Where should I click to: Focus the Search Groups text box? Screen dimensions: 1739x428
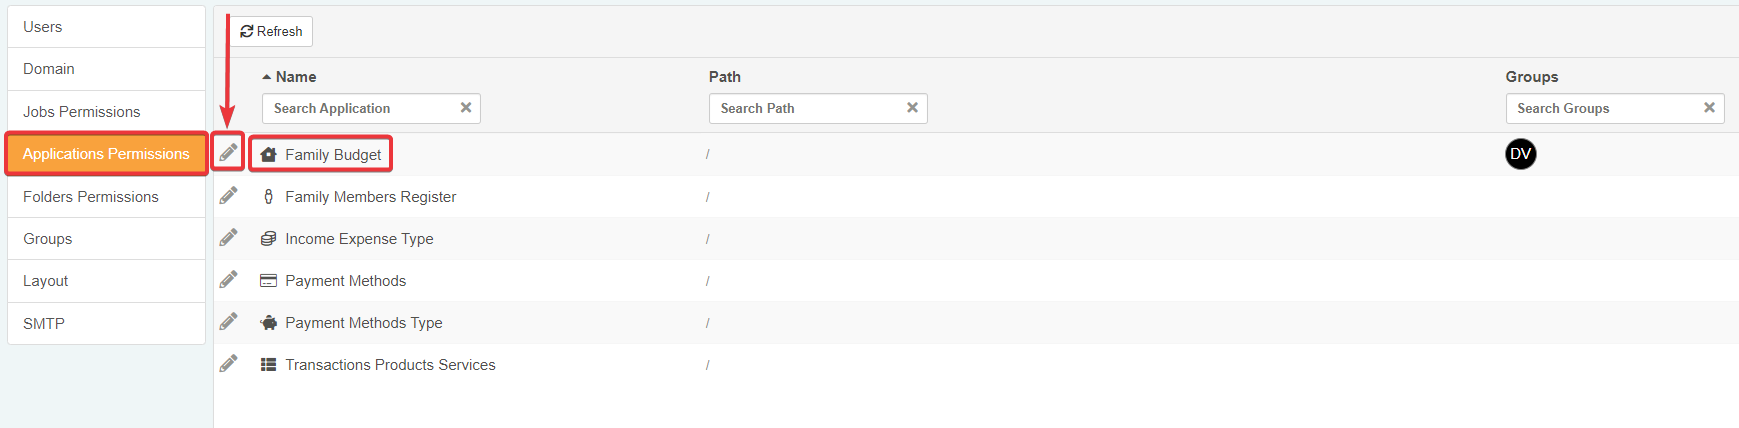point(1600,108)
